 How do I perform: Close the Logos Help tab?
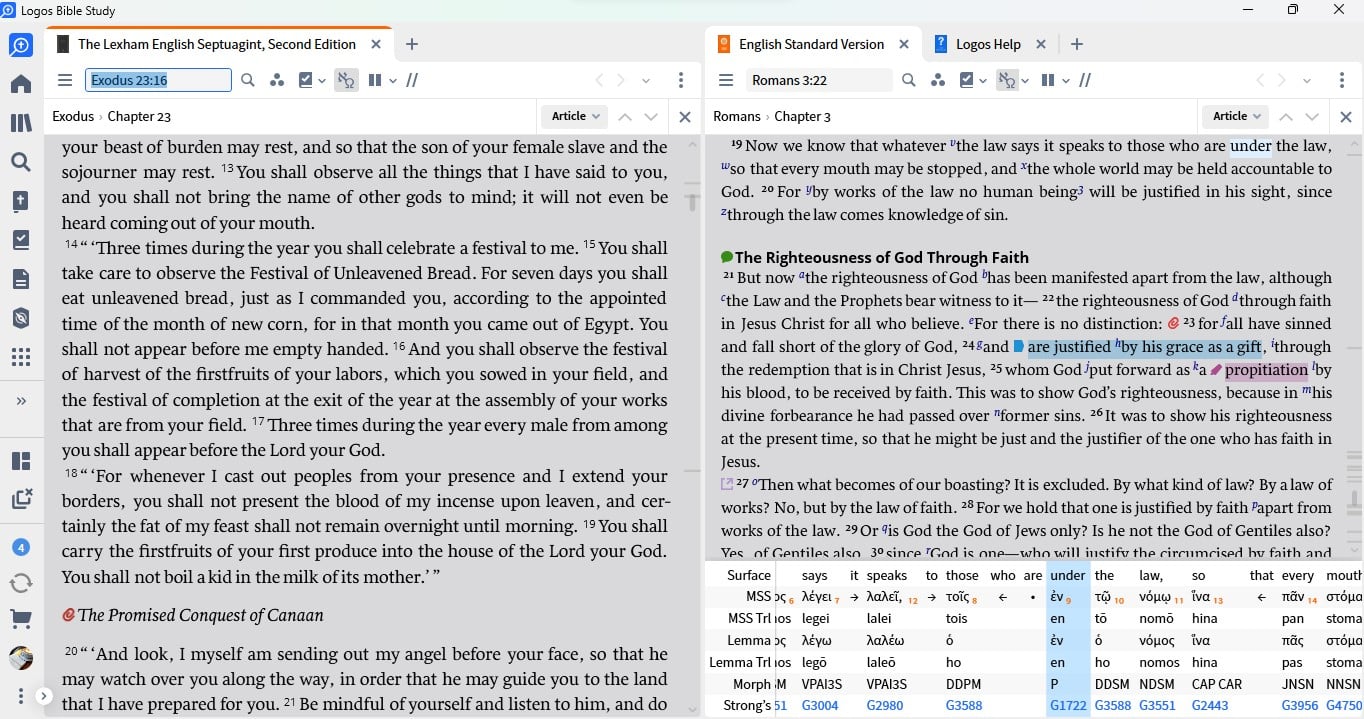click(x=1041, y=44)
